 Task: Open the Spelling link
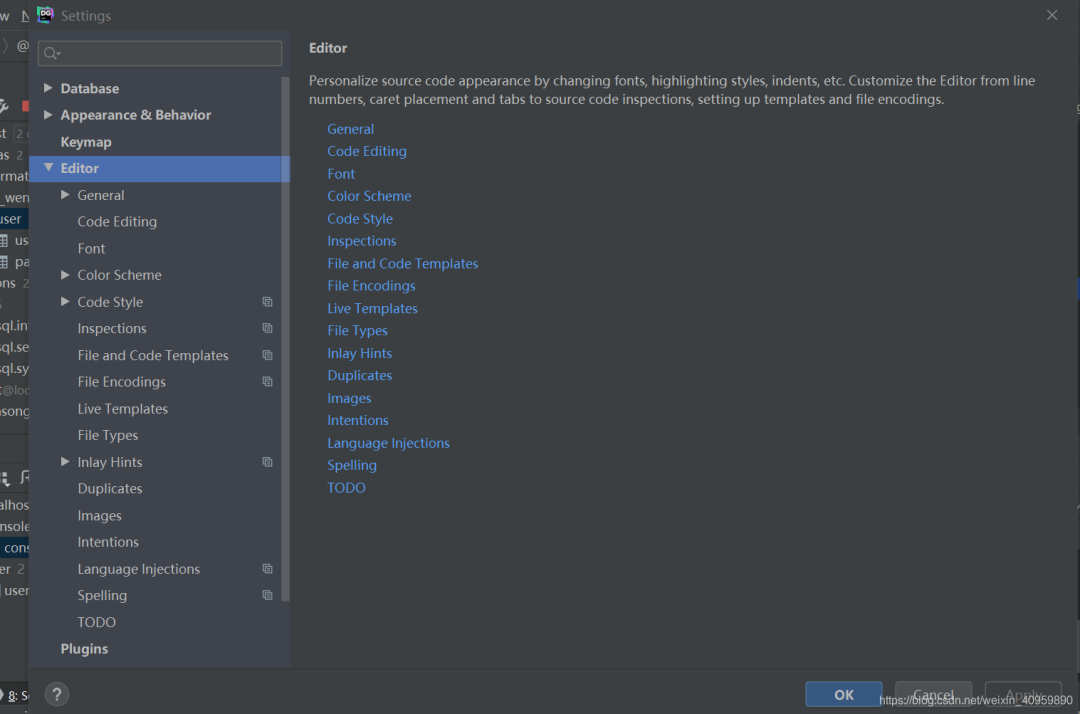[352, 465]
